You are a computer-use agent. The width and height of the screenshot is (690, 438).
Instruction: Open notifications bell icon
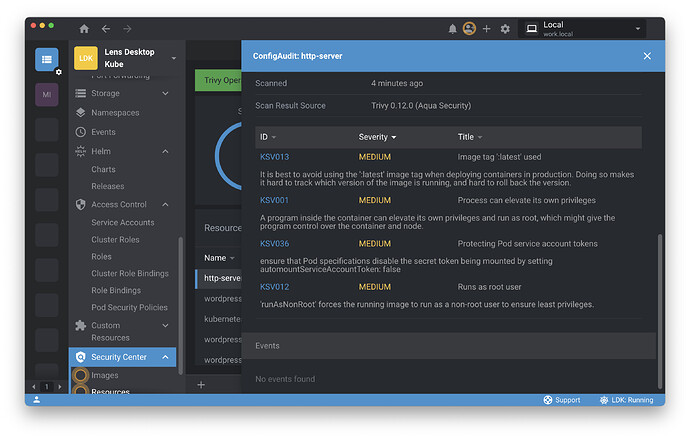coord(453,29)
